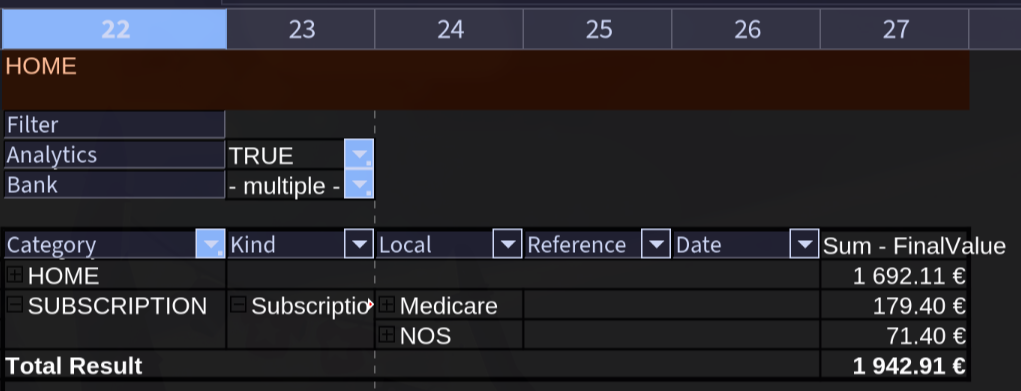This screenshot has height=391, width=1021.
Task: Open the Bank filter dropdown arrow
Action: pos(359,184)
